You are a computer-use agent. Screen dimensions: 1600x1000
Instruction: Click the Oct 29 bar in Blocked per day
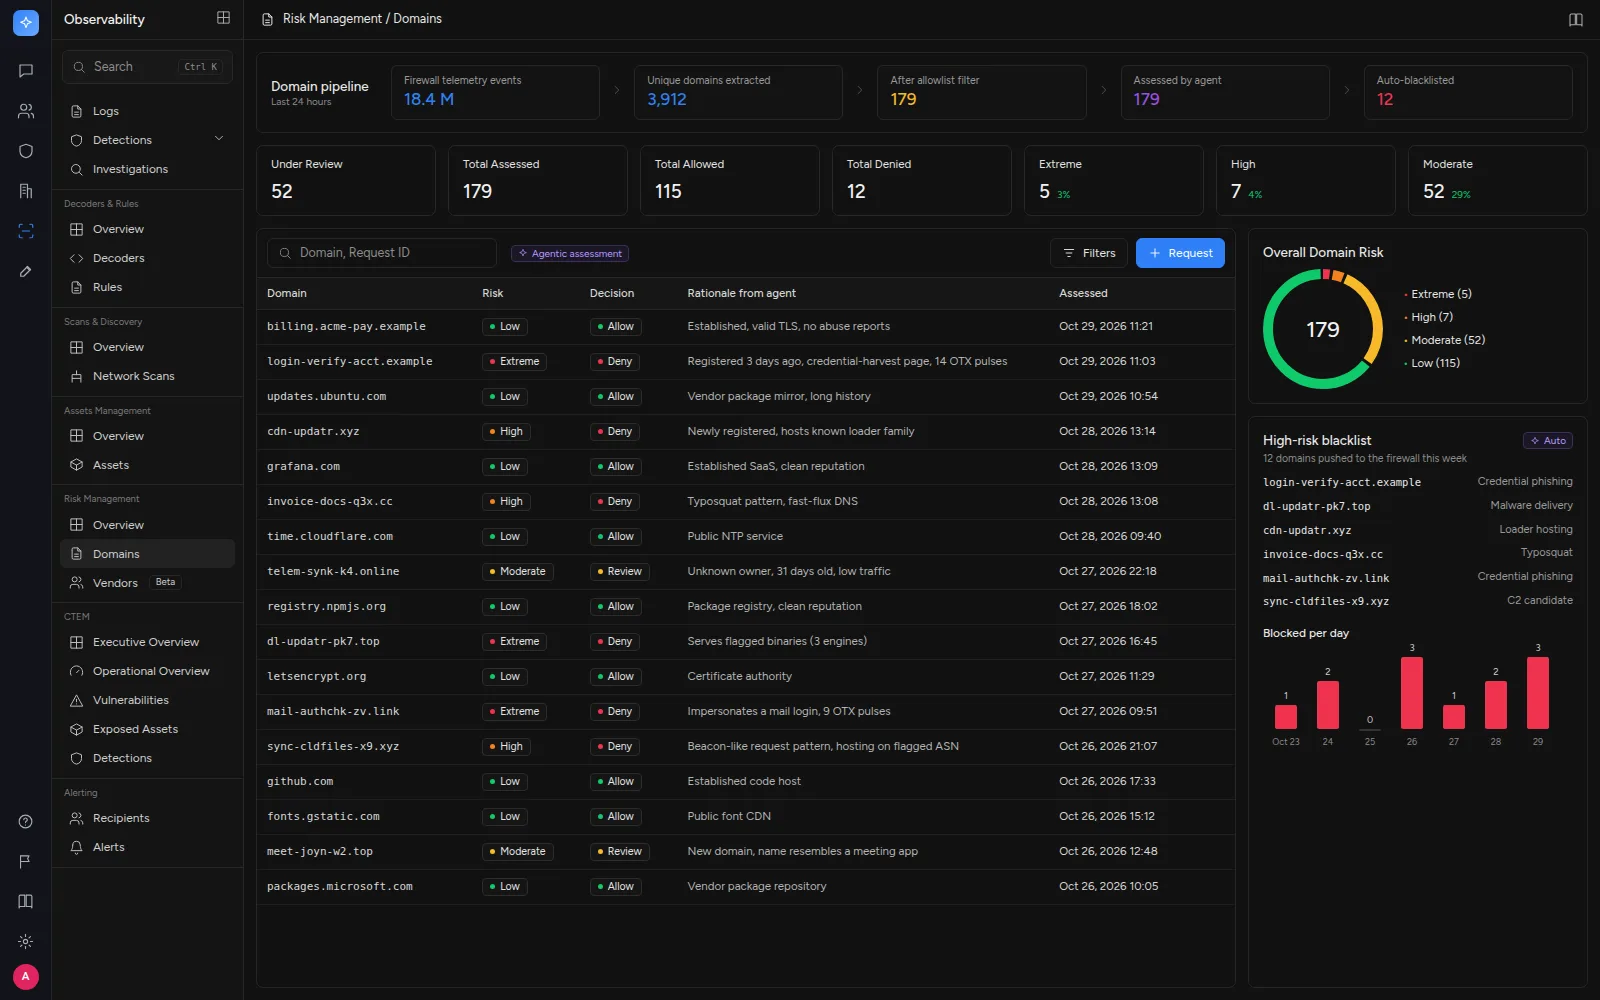[1538, 692]
